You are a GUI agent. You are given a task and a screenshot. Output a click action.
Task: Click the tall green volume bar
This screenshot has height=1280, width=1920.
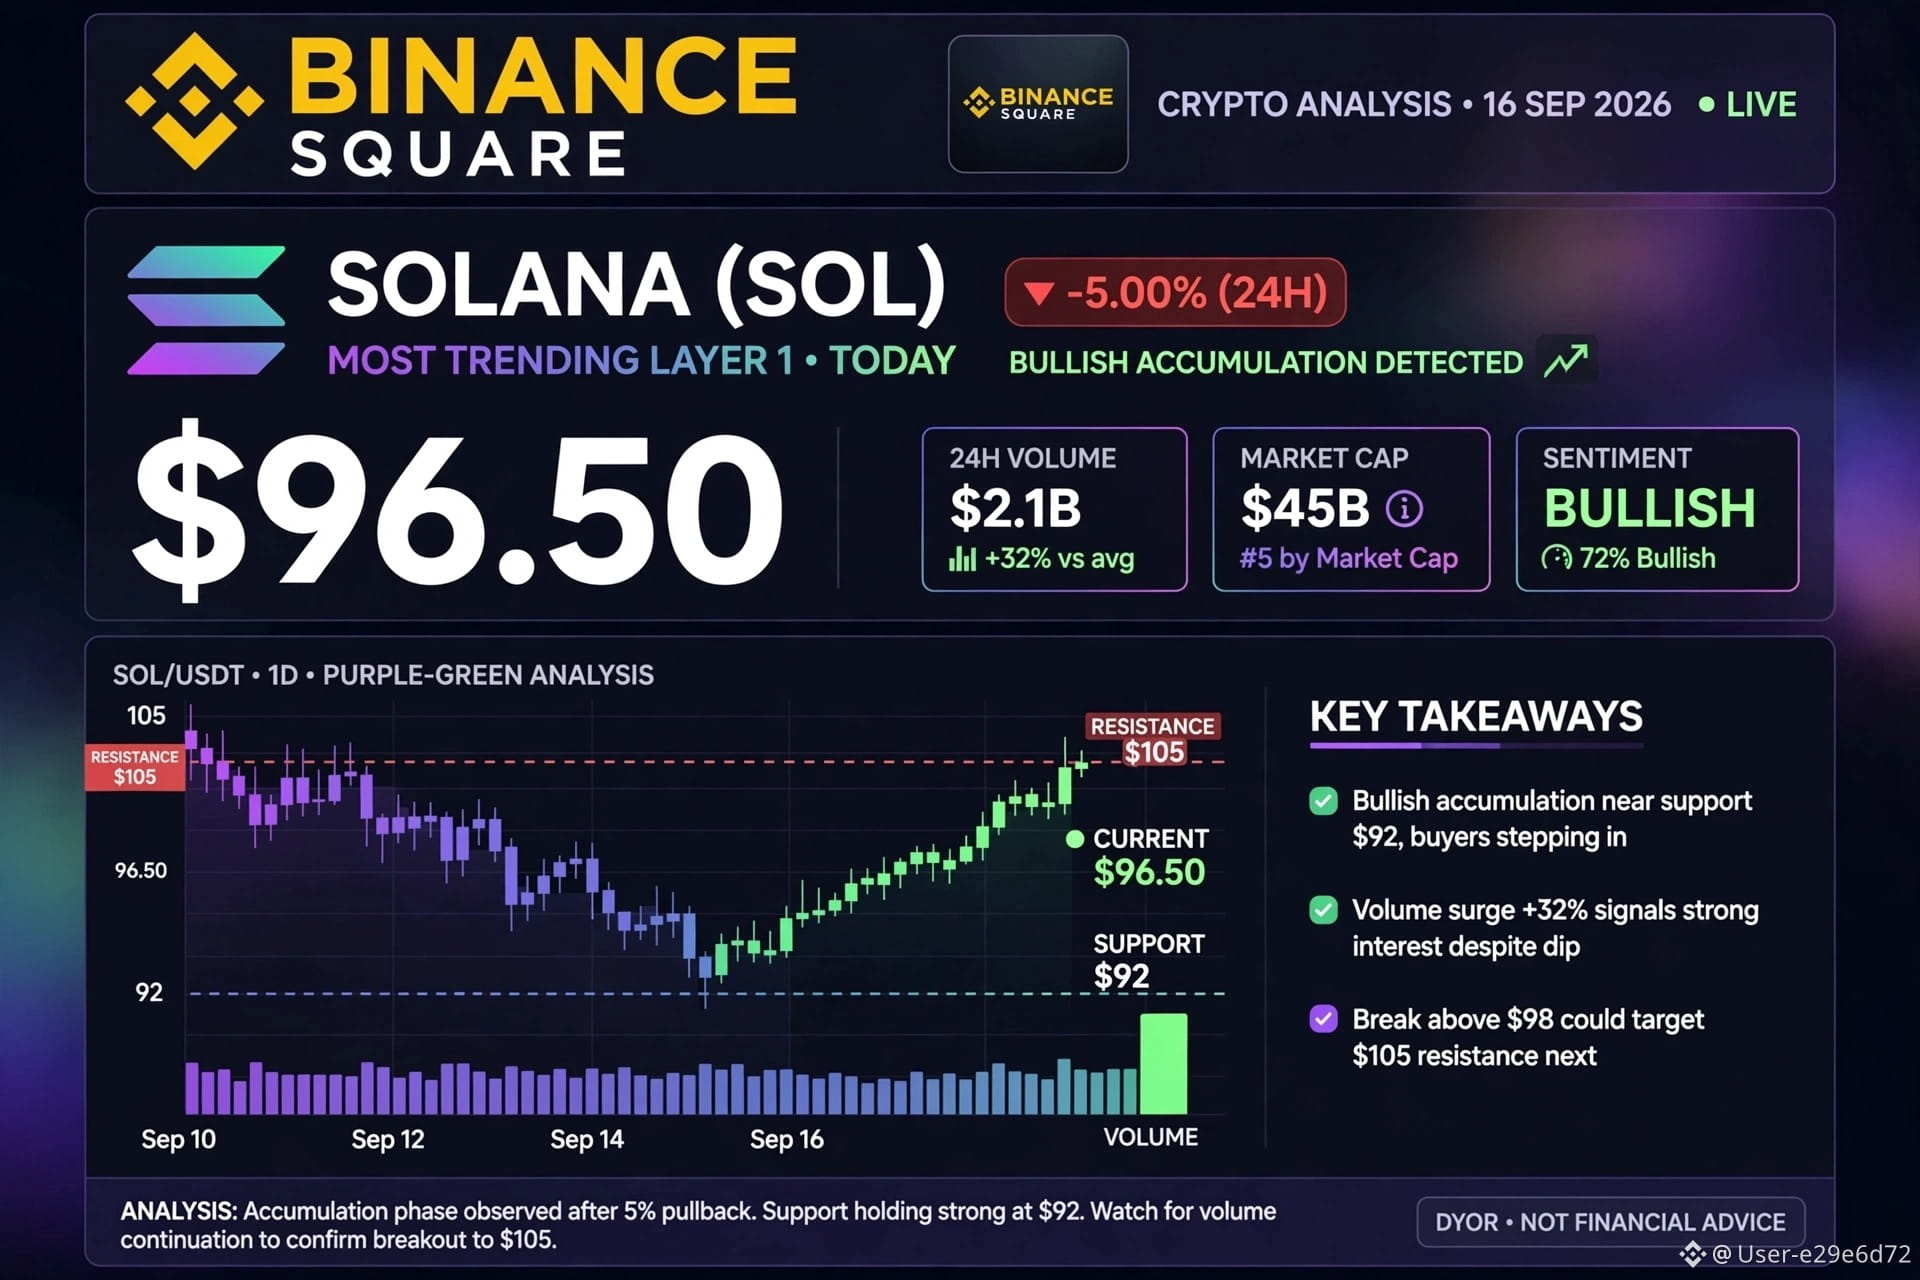coord(1163,1064)
